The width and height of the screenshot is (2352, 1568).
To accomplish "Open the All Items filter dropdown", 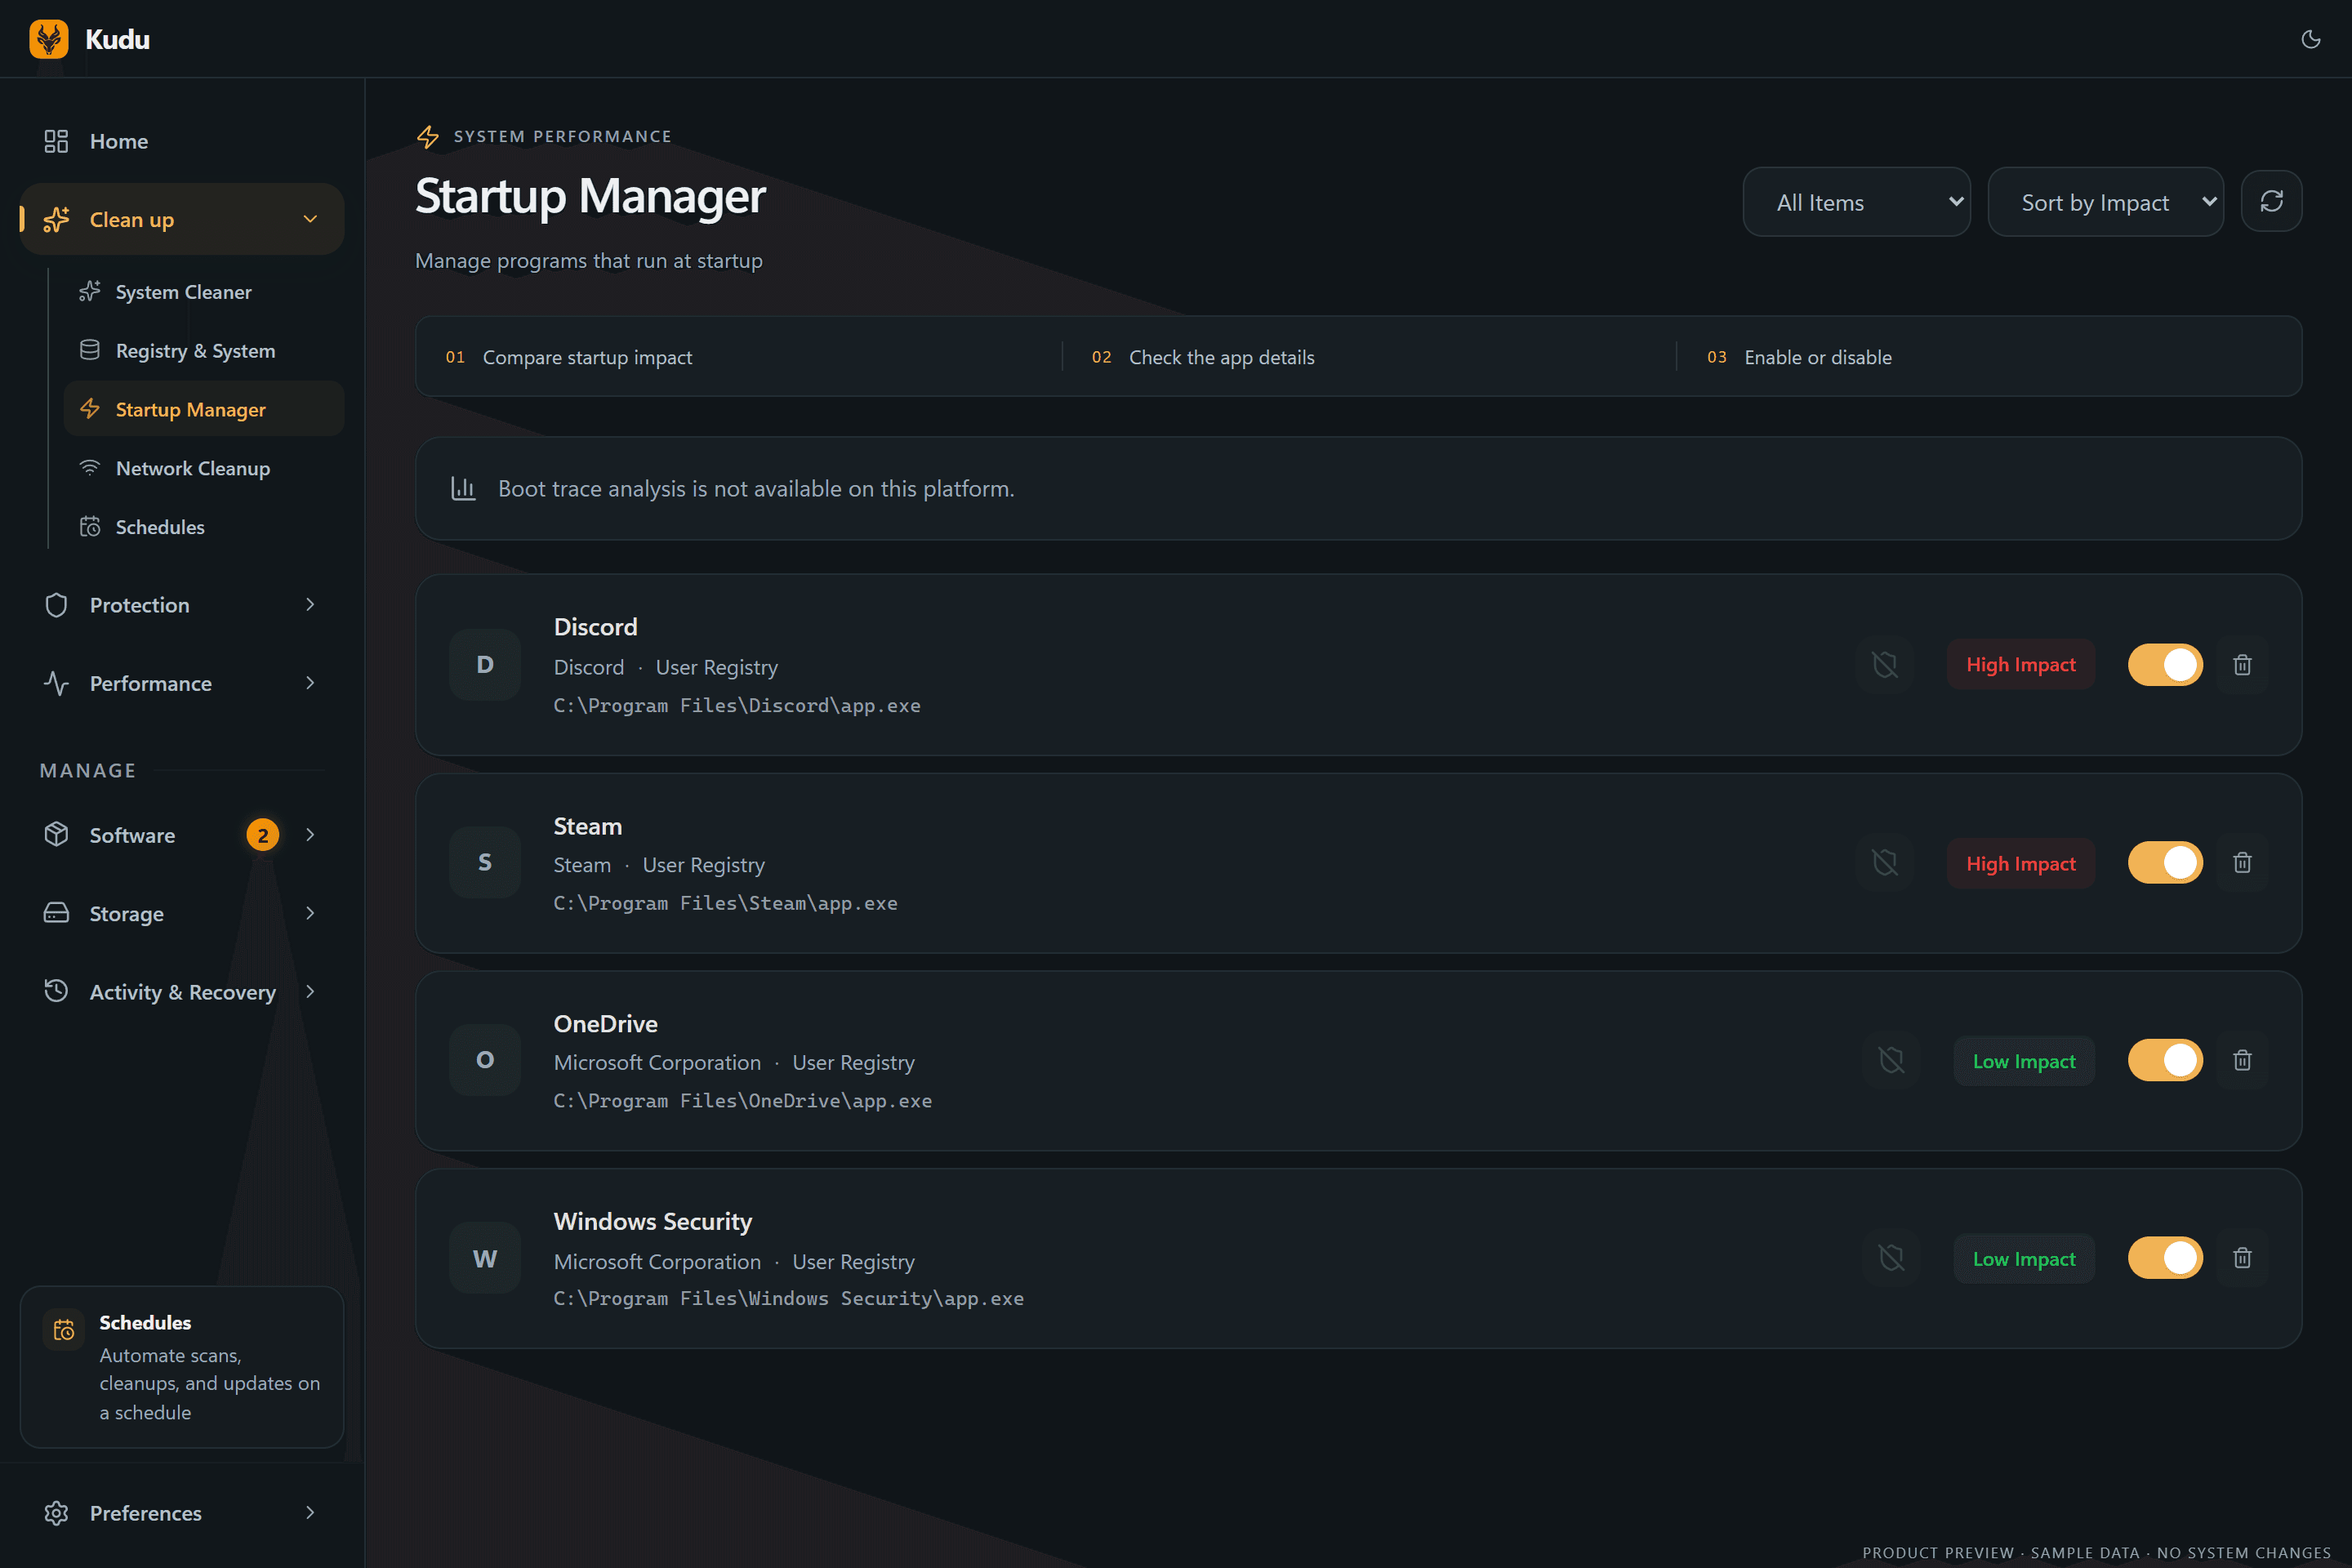I will click(1856, 202).
